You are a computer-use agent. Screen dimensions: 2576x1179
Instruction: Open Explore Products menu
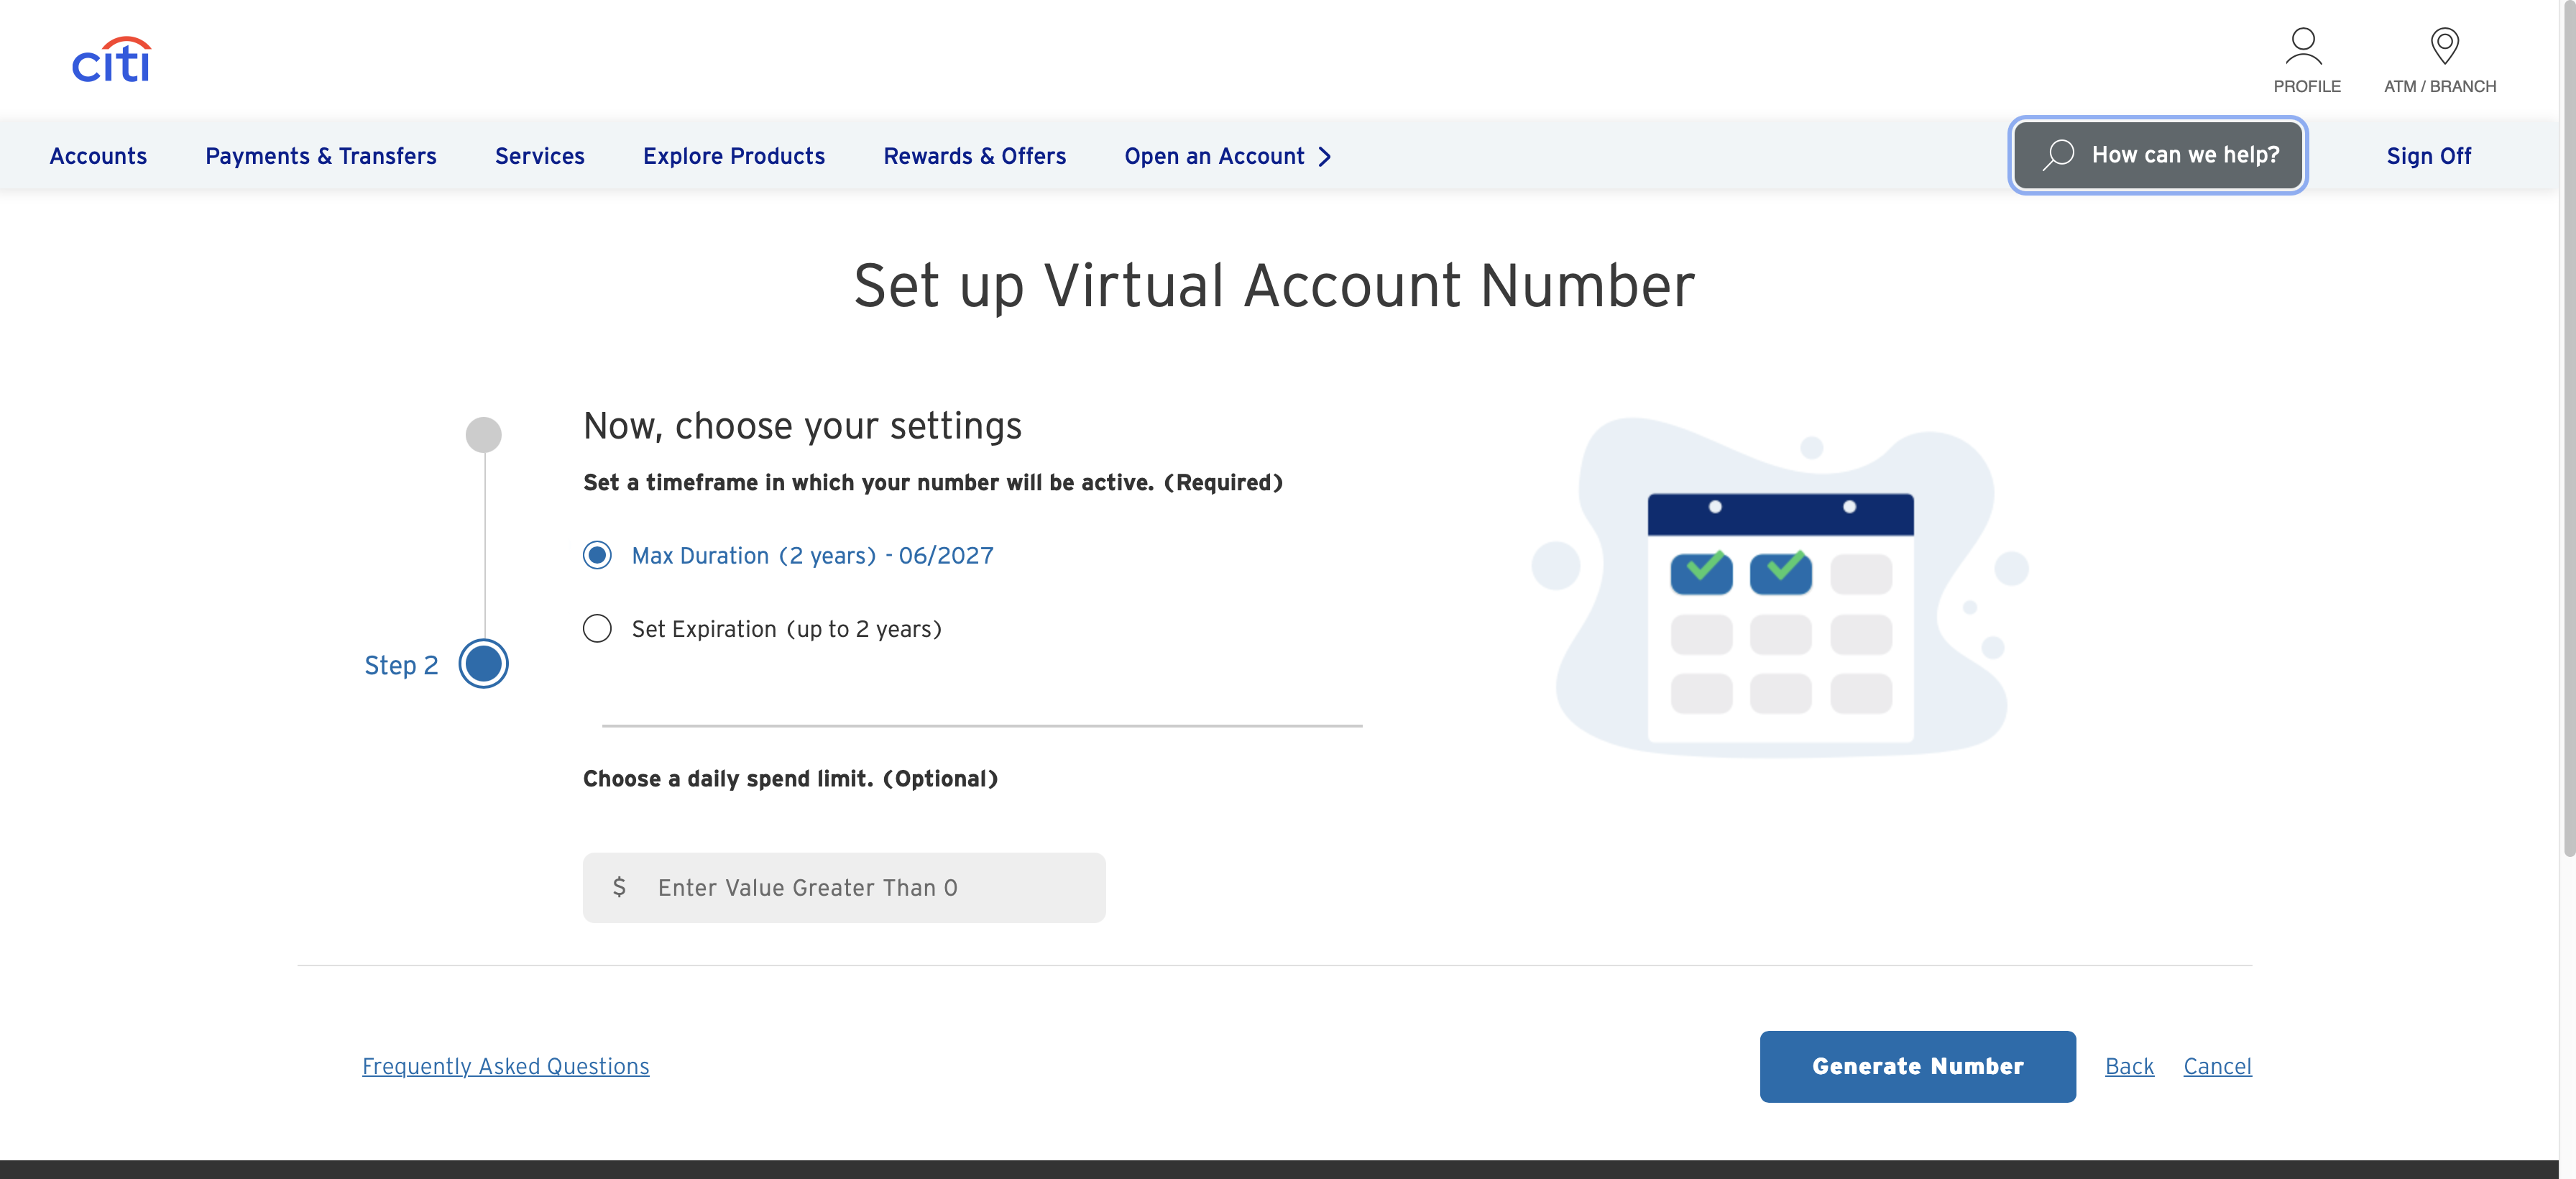pos(733,156)
